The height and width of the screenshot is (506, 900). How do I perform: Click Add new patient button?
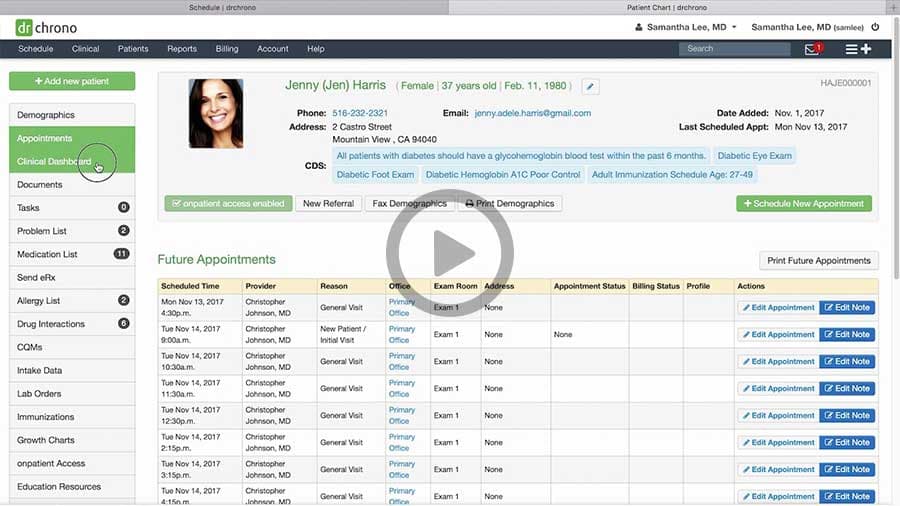pyautogui.click(x=72, y=81)
